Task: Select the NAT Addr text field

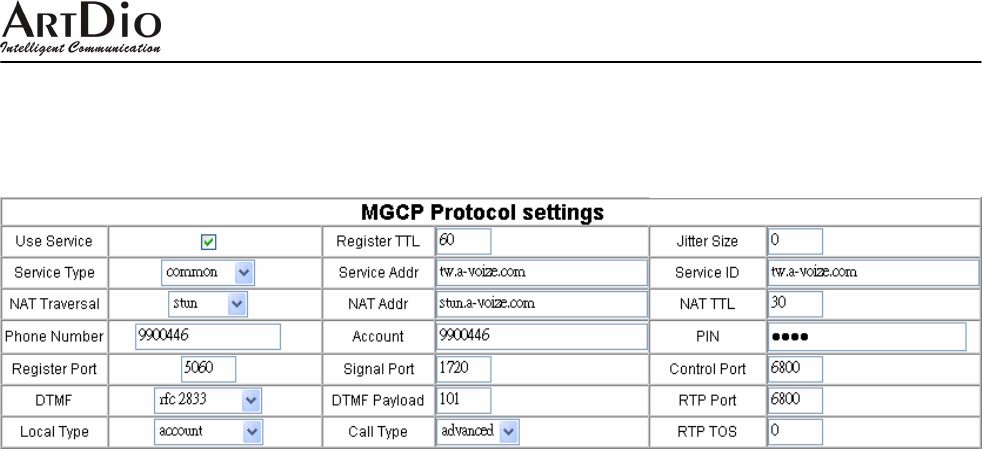Action: point(541,304)
